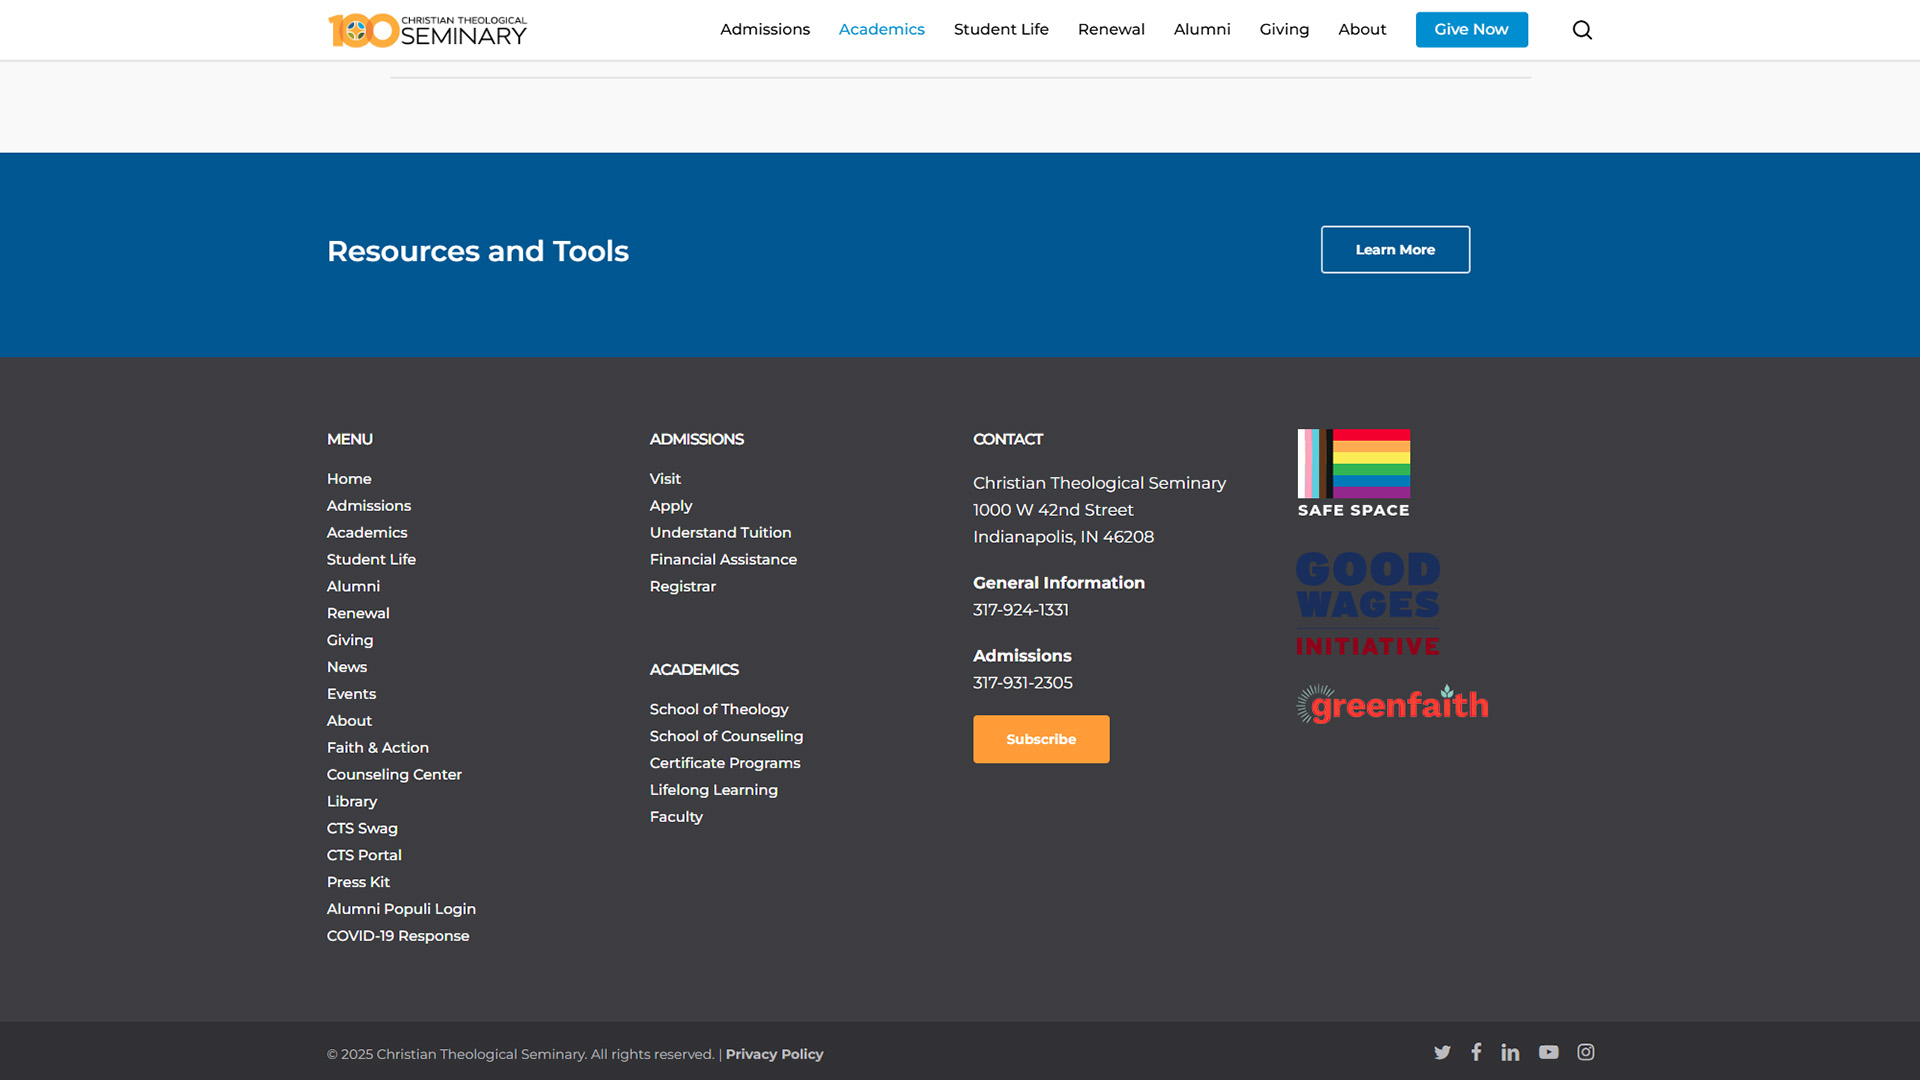
Task: Open the COVID-19 Response link
Action: coord(398,936)
